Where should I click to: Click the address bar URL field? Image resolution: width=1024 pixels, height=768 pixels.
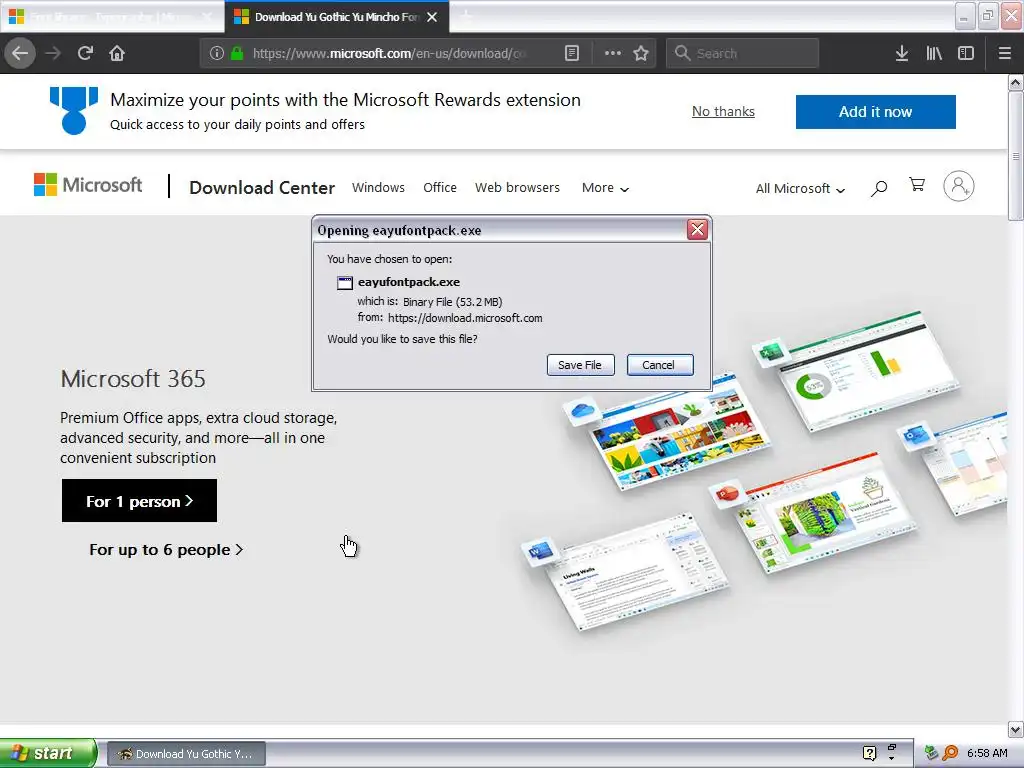point(389,53)
